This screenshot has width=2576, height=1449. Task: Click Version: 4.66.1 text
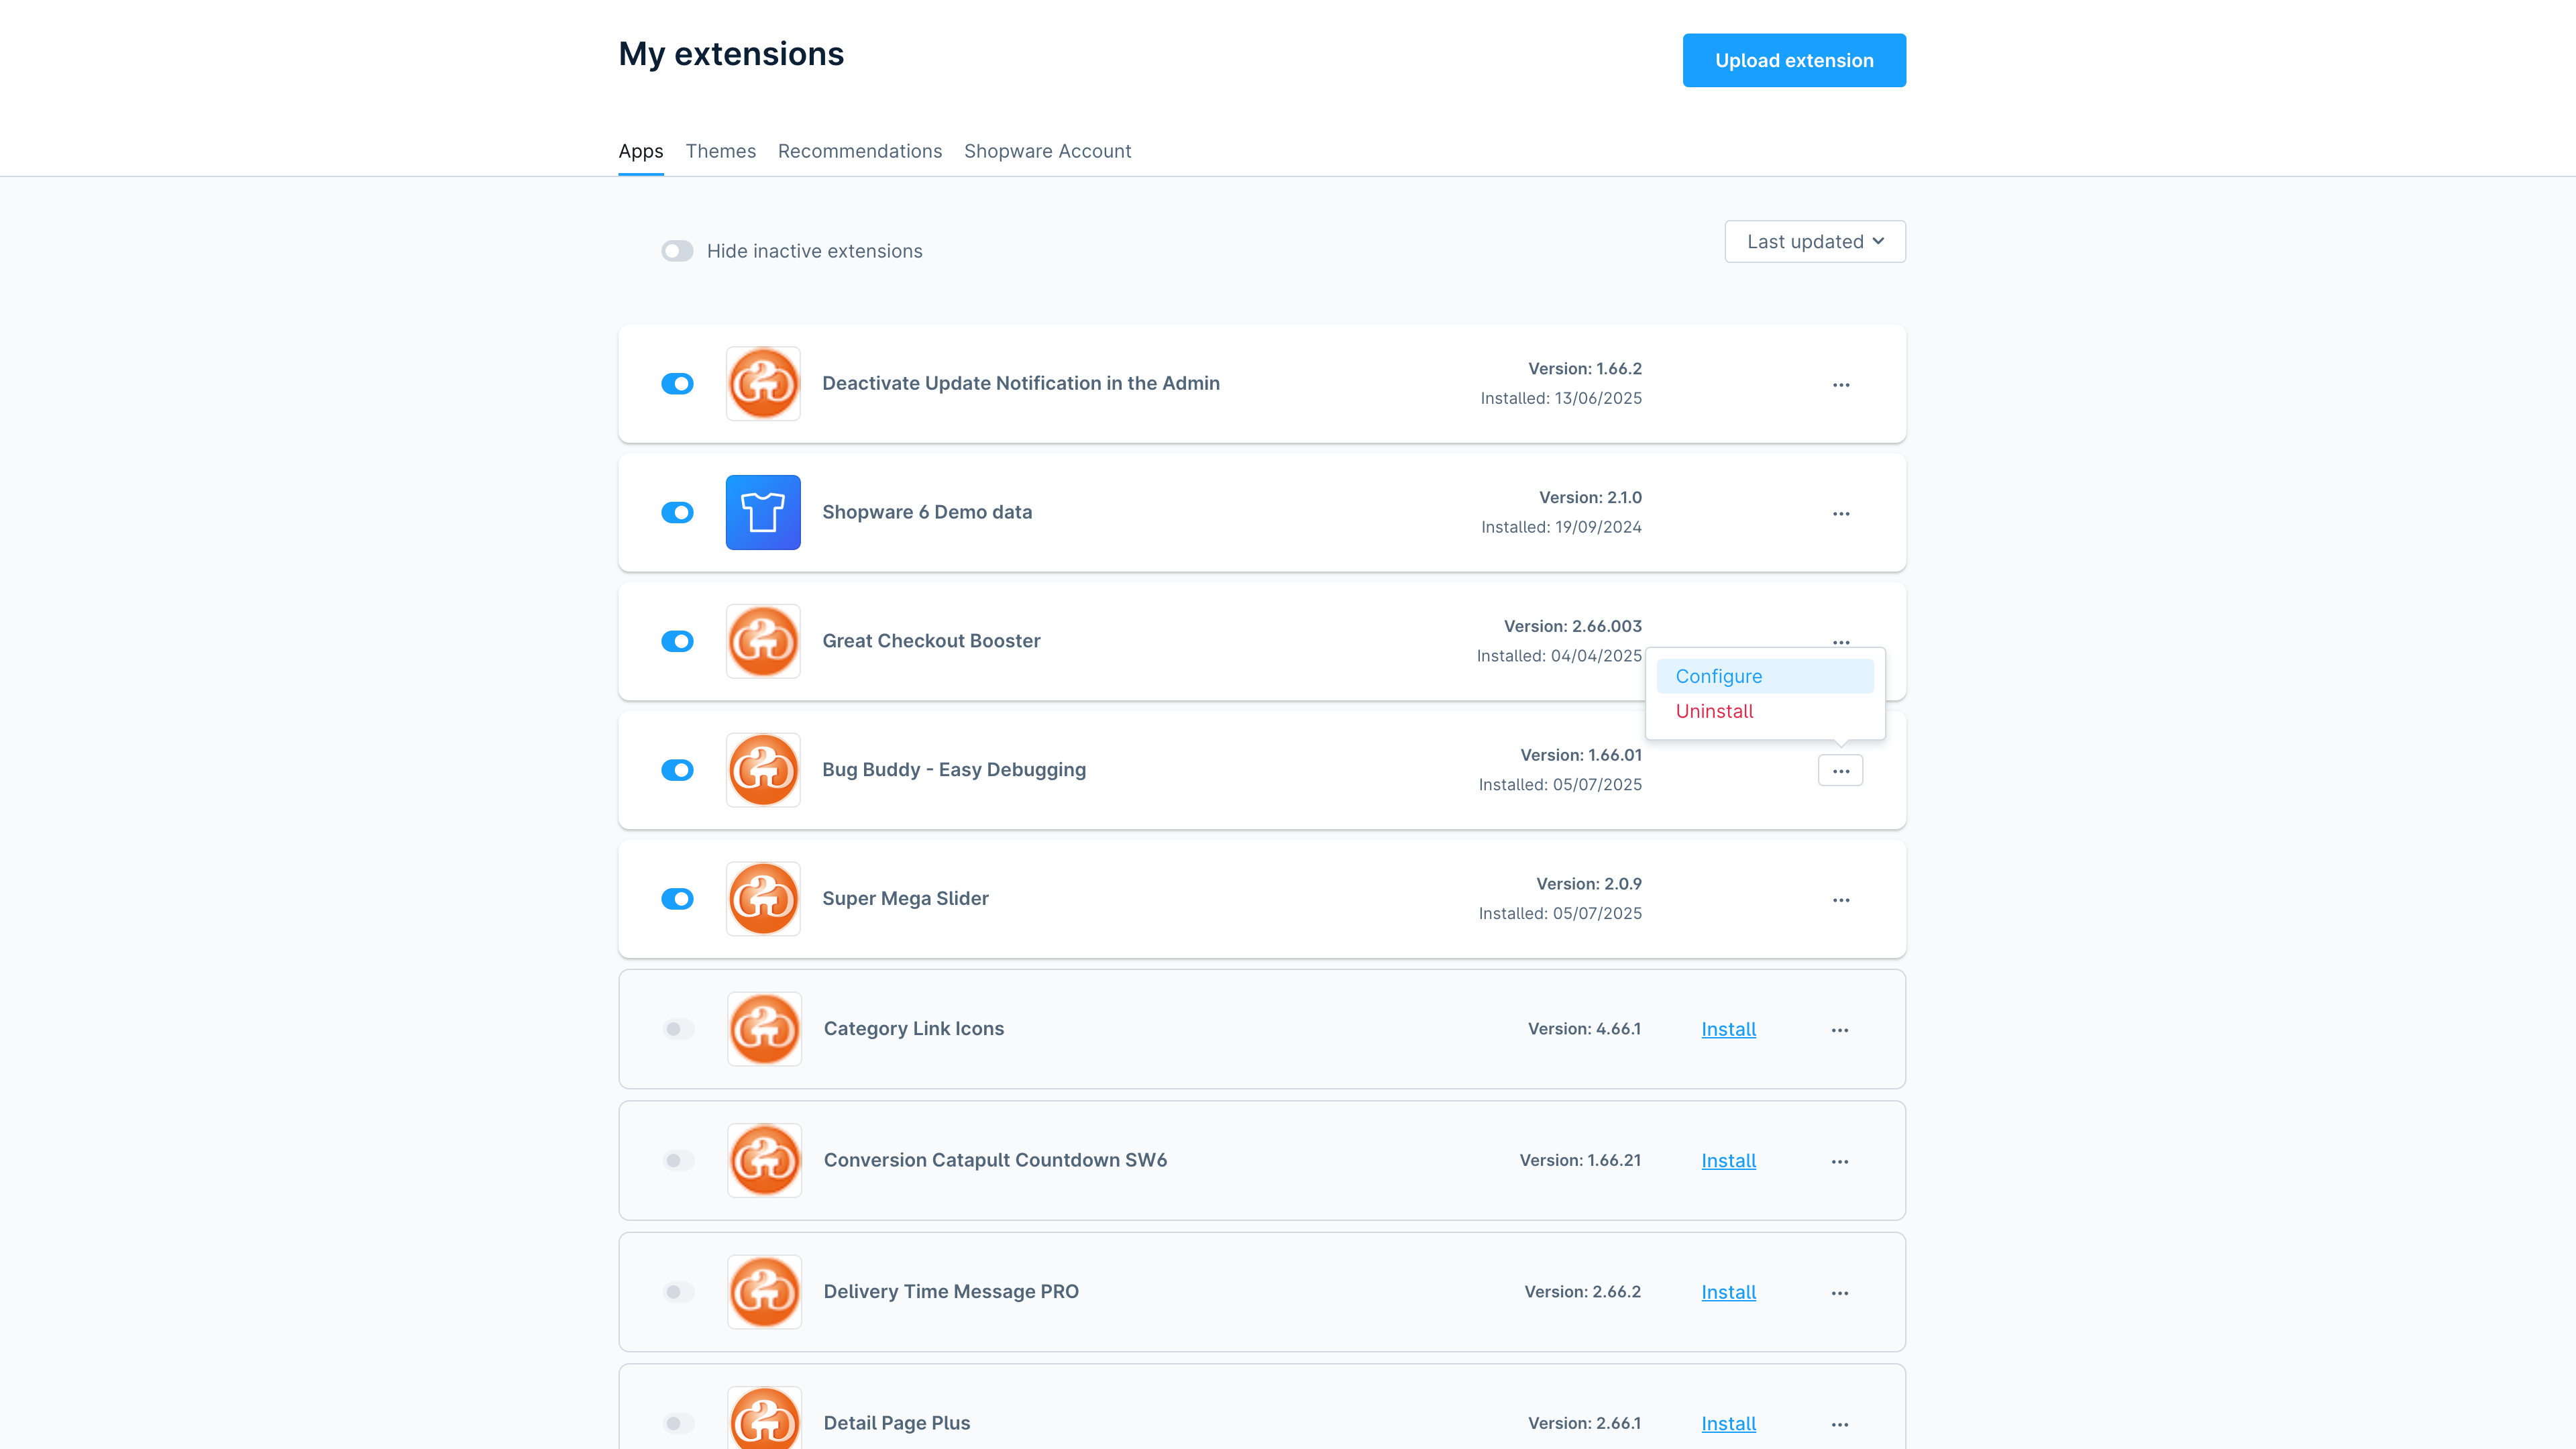(1584, 1029)
